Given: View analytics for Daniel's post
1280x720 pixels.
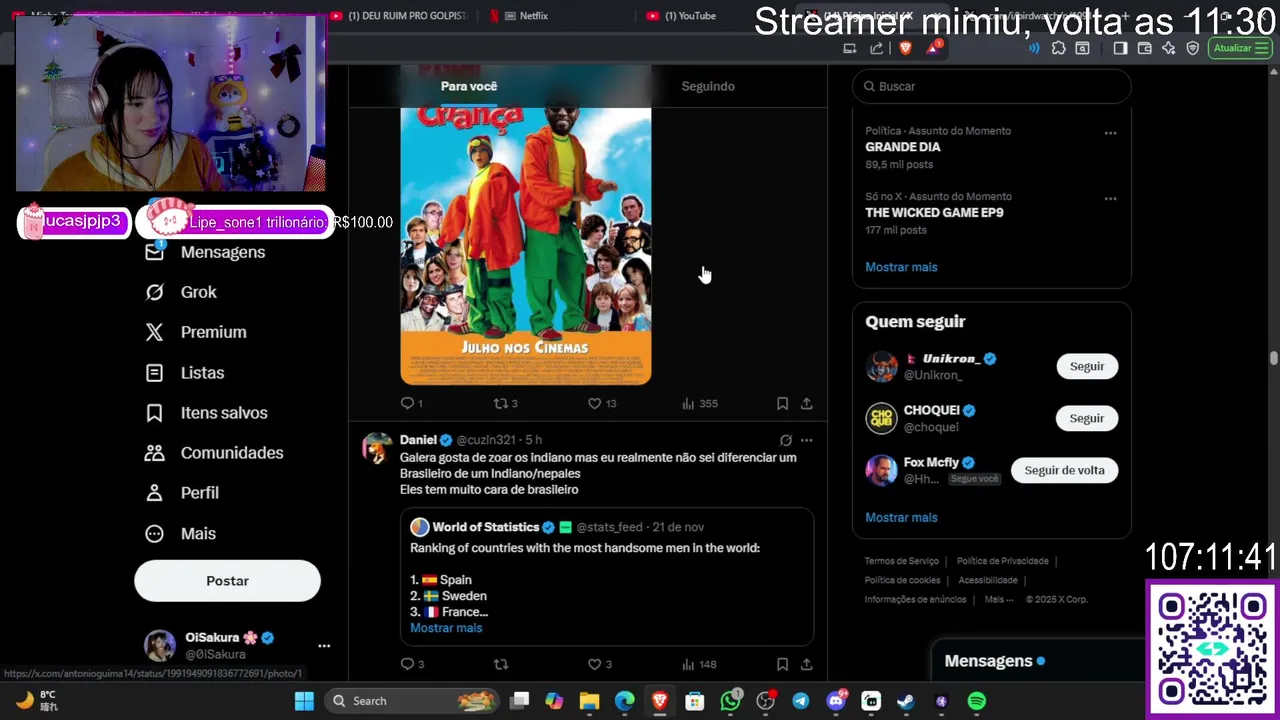Looking at the screenshot, I should coord(699,664).
